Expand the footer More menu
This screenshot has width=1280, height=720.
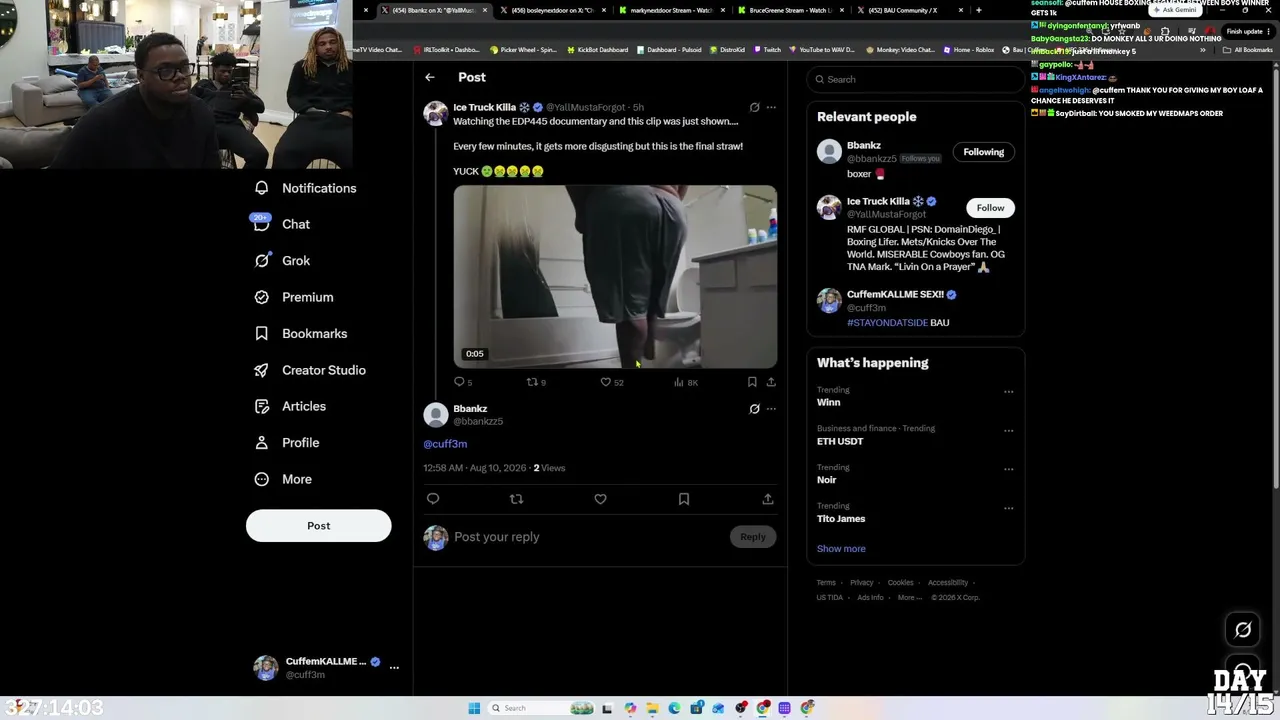[x=909, y=598]
